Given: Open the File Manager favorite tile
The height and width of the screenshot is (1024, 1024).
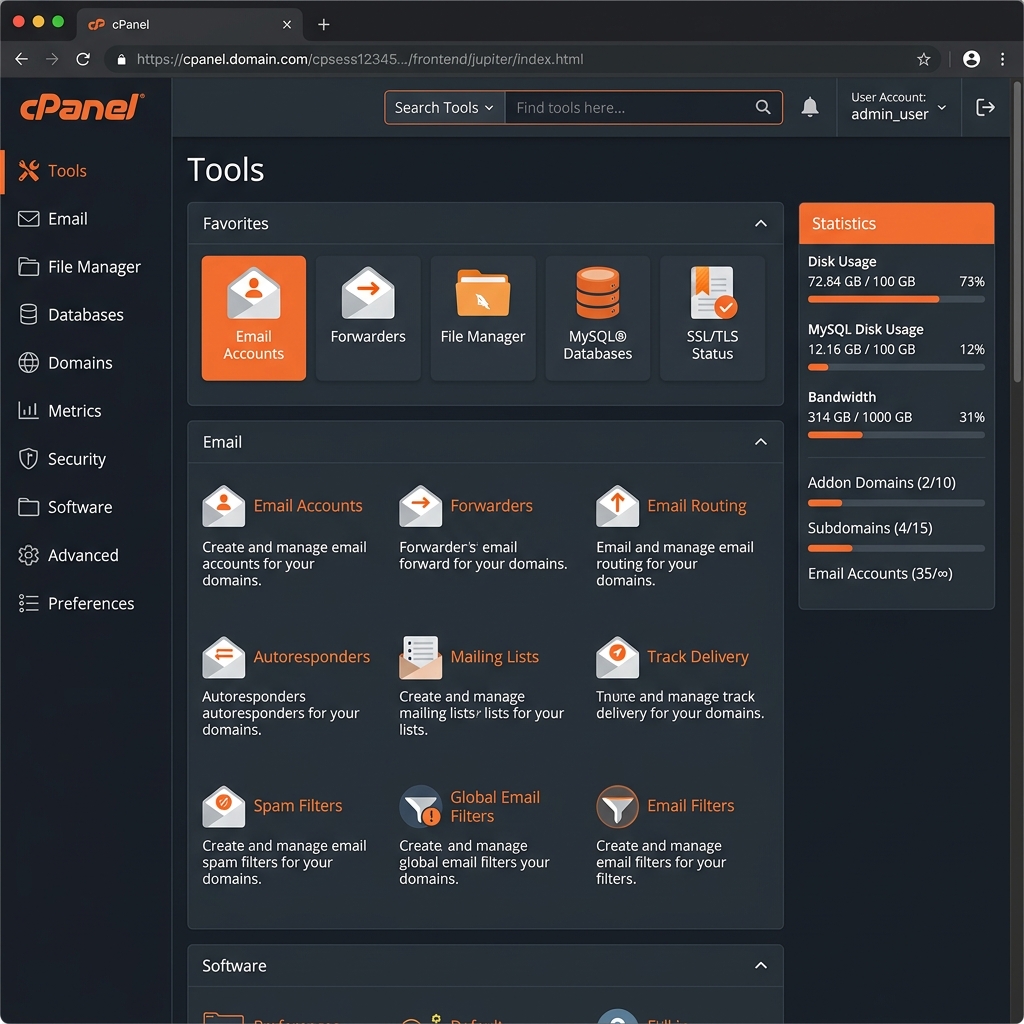Looking at the screenshot, I should point(483,318).
